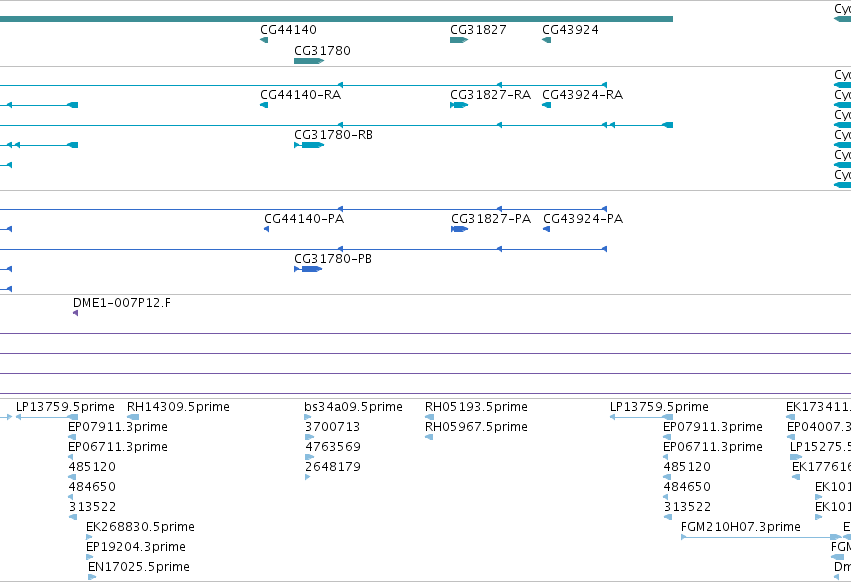The width and height of the screenshot is (851, 582).
Task: Select the long teal gene bar in top track
Action: pyautogui.click(x=336, y=19)
